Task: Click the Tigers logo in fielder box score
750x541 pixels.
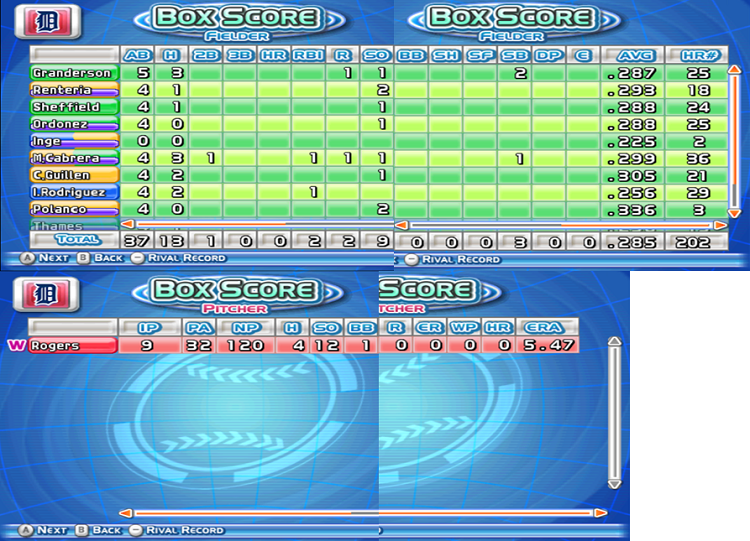Action: pyautogui.click(x=48, y=22)
